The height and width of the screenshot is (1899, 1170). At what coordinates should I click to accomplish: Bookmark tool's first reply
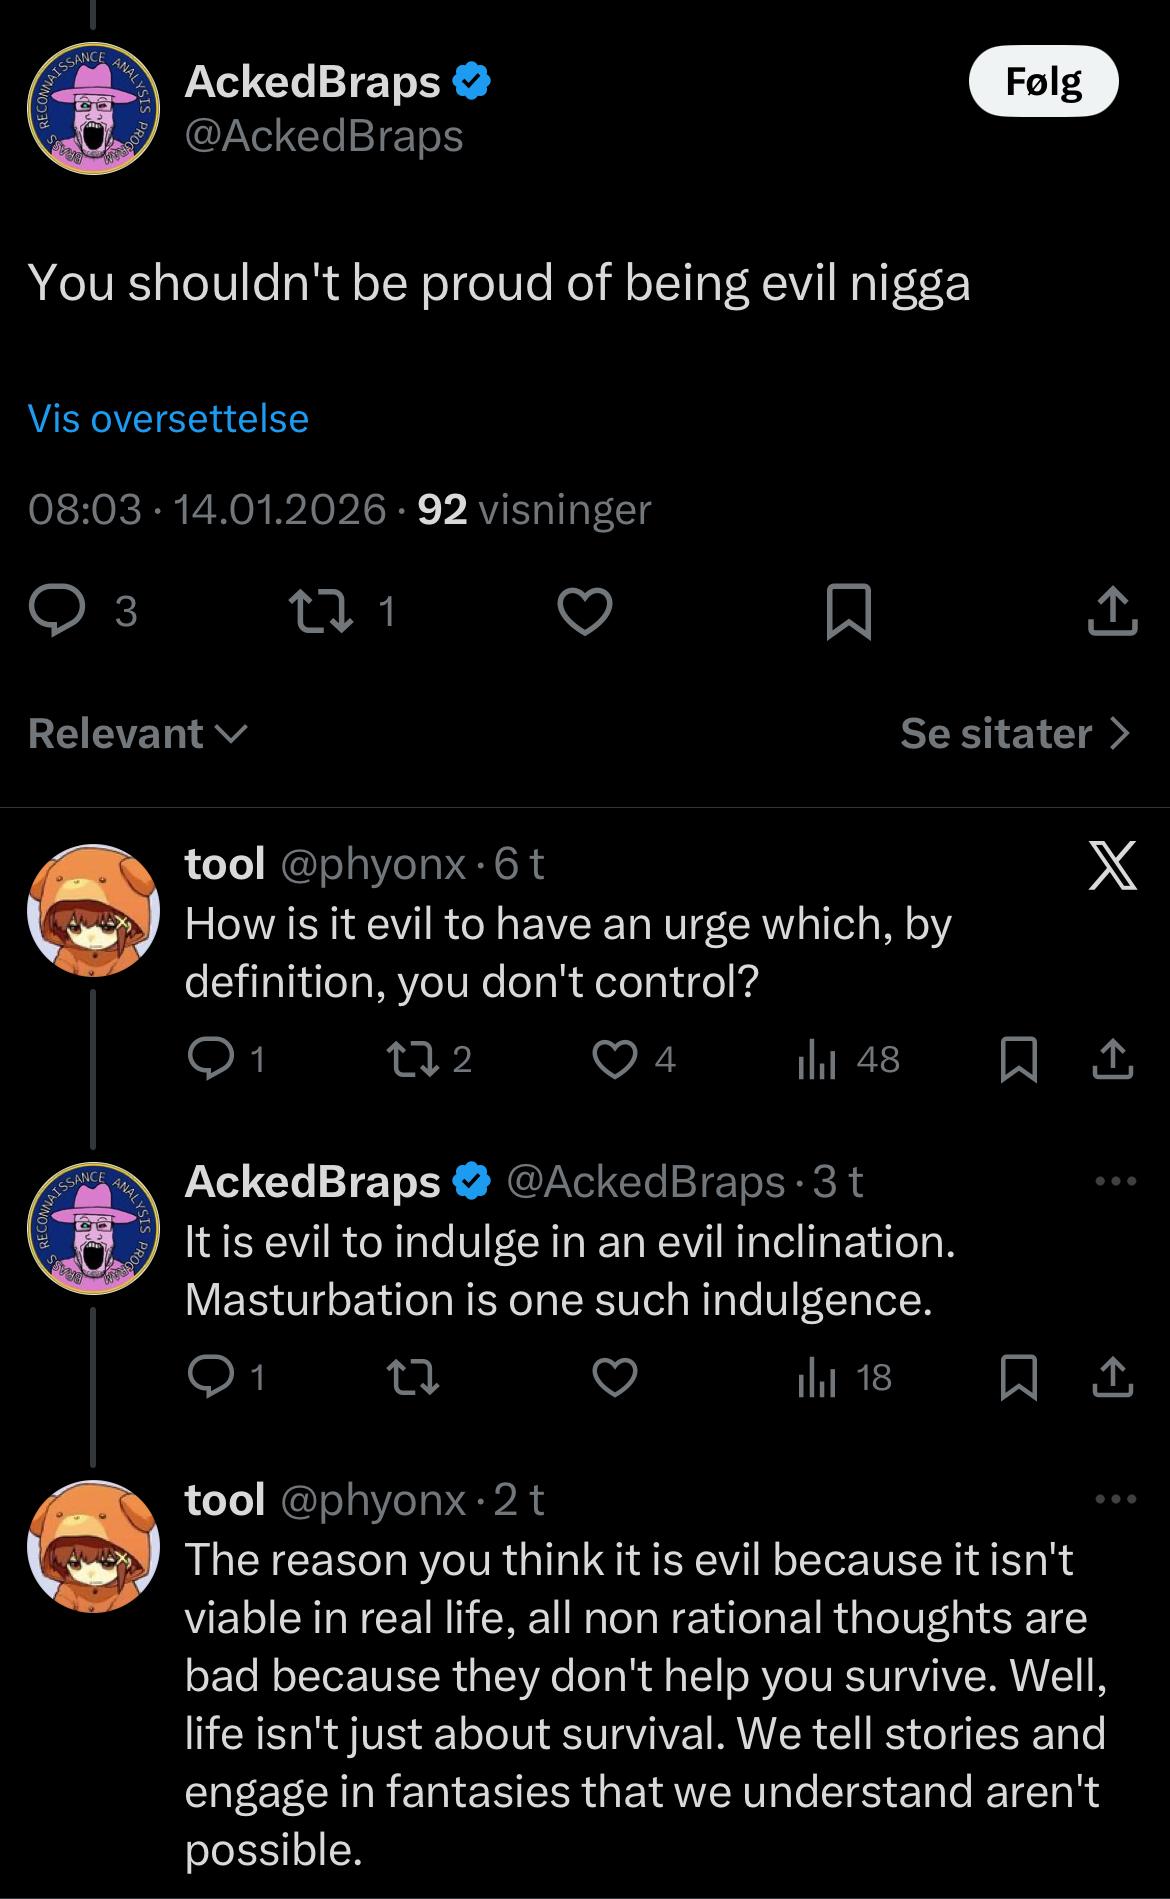click(1019, 1059)
